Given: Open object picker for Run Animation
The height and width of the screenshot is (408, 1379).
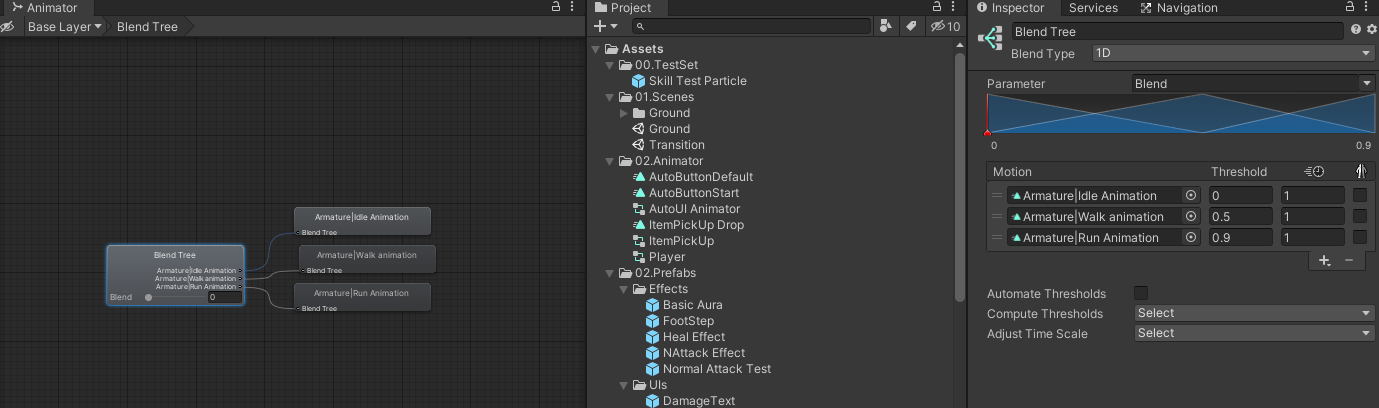Looking at the screenshot, I should 1191,238.
